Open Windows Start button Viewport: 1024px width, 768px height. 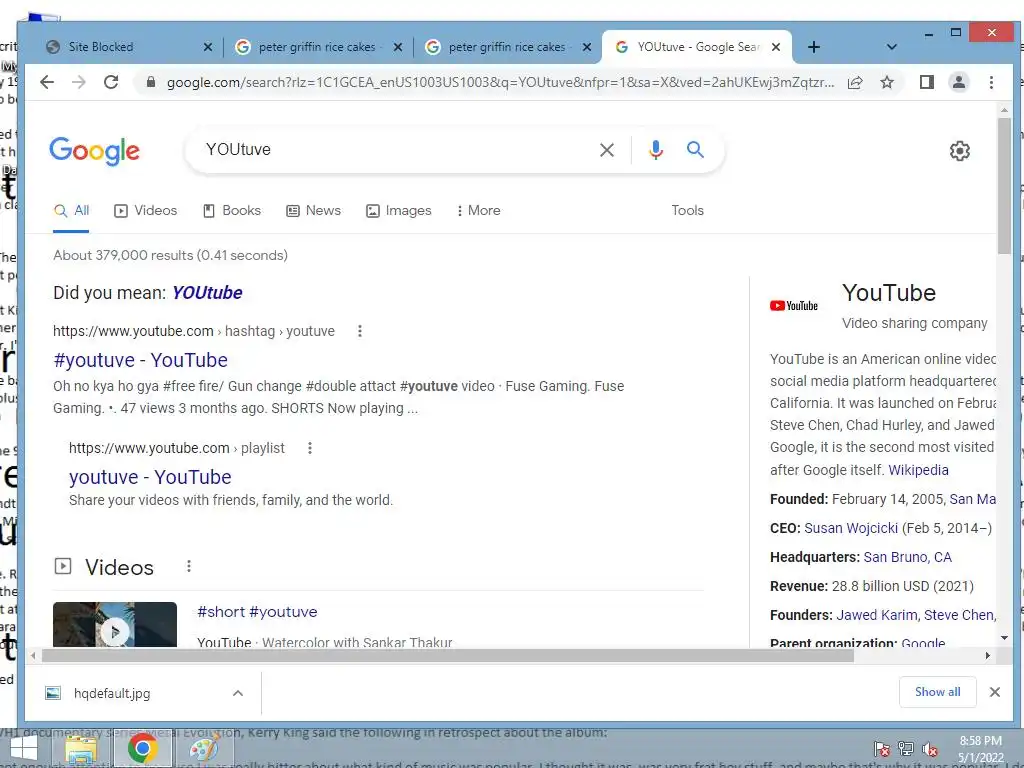pos(24,749)
